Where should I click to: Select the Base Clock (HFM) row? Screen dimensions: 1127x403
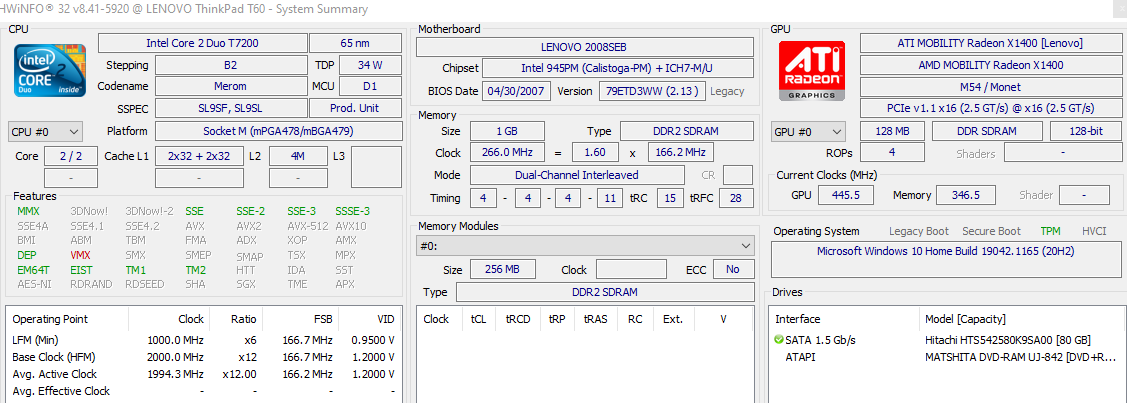point(203,357)
